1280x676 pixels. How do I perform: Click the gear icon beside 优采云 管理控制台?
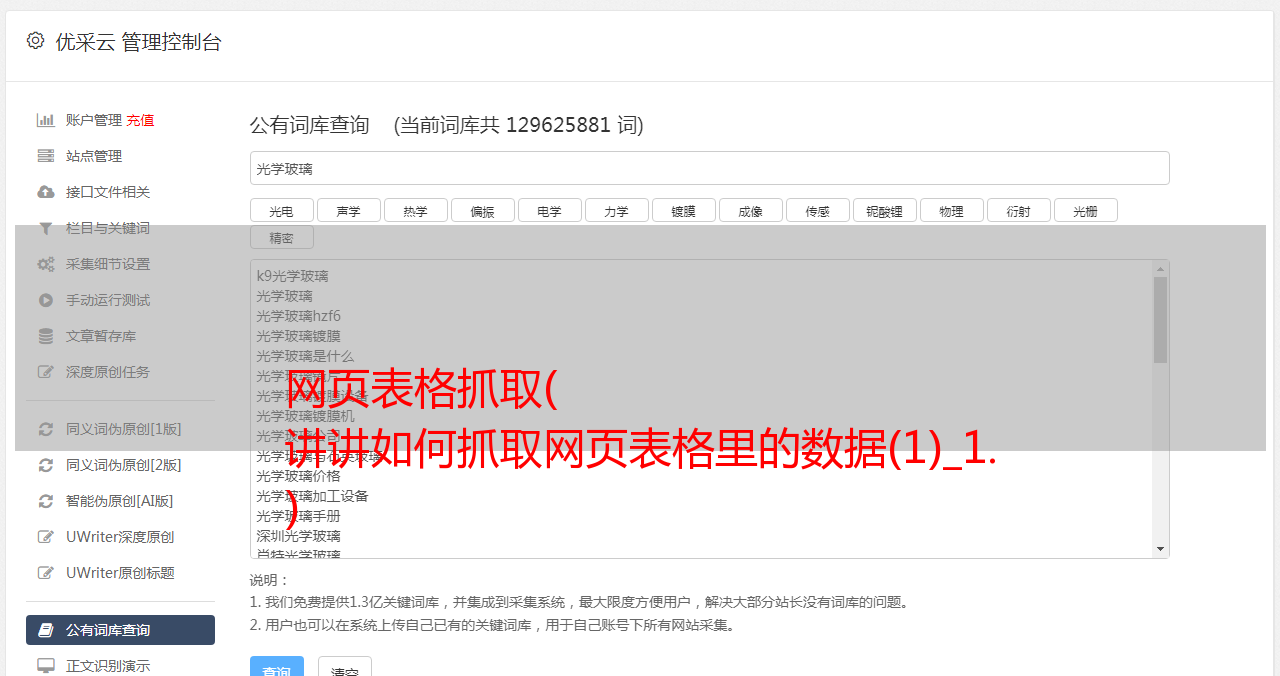click(35, 41)
